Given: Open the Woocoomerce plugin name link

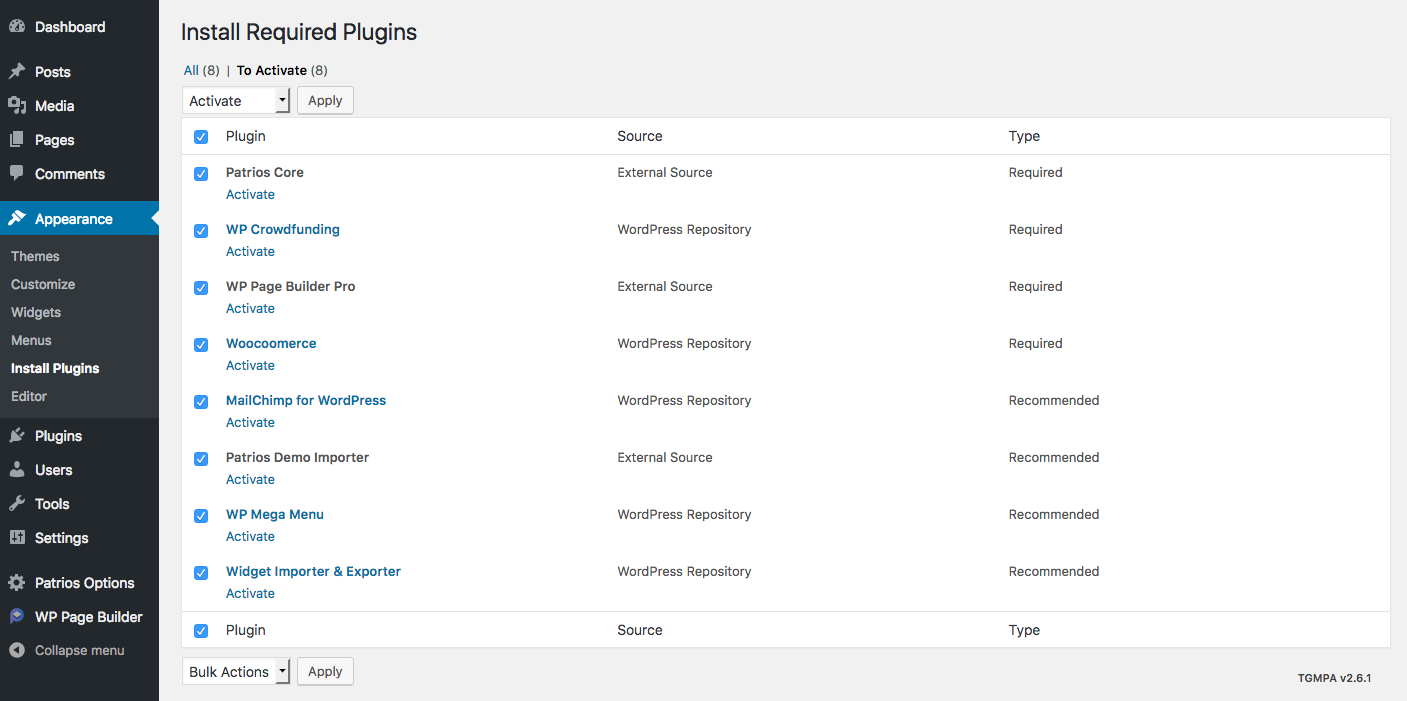Looking at the screenshot, I should 271,344.
